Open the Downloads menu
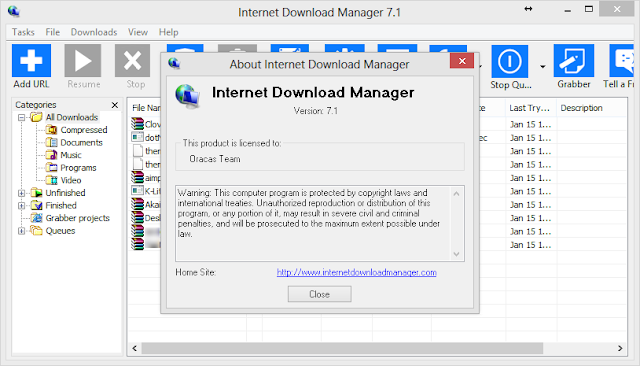 pyautogui.click(x=94, y=32)
